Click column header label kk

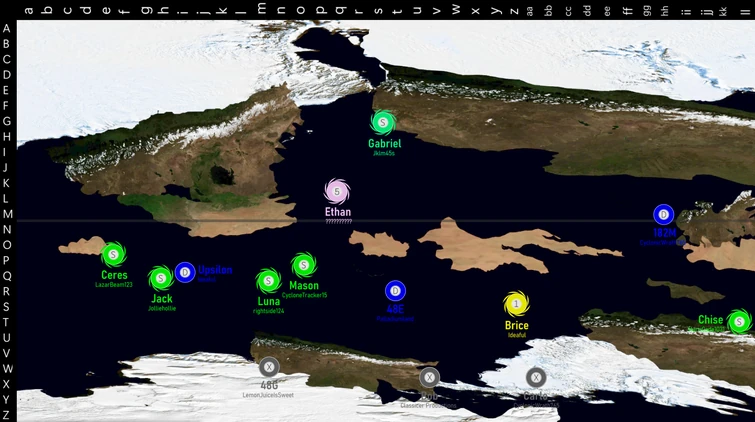point(723,11)
